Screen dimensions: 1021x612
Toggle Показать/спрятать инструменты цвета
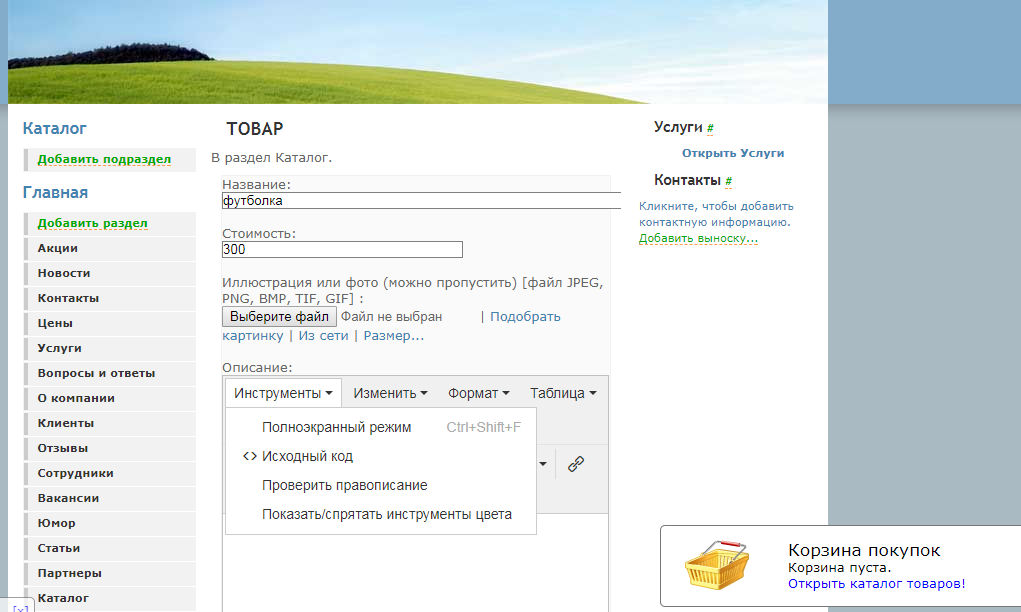coord(386,514)
